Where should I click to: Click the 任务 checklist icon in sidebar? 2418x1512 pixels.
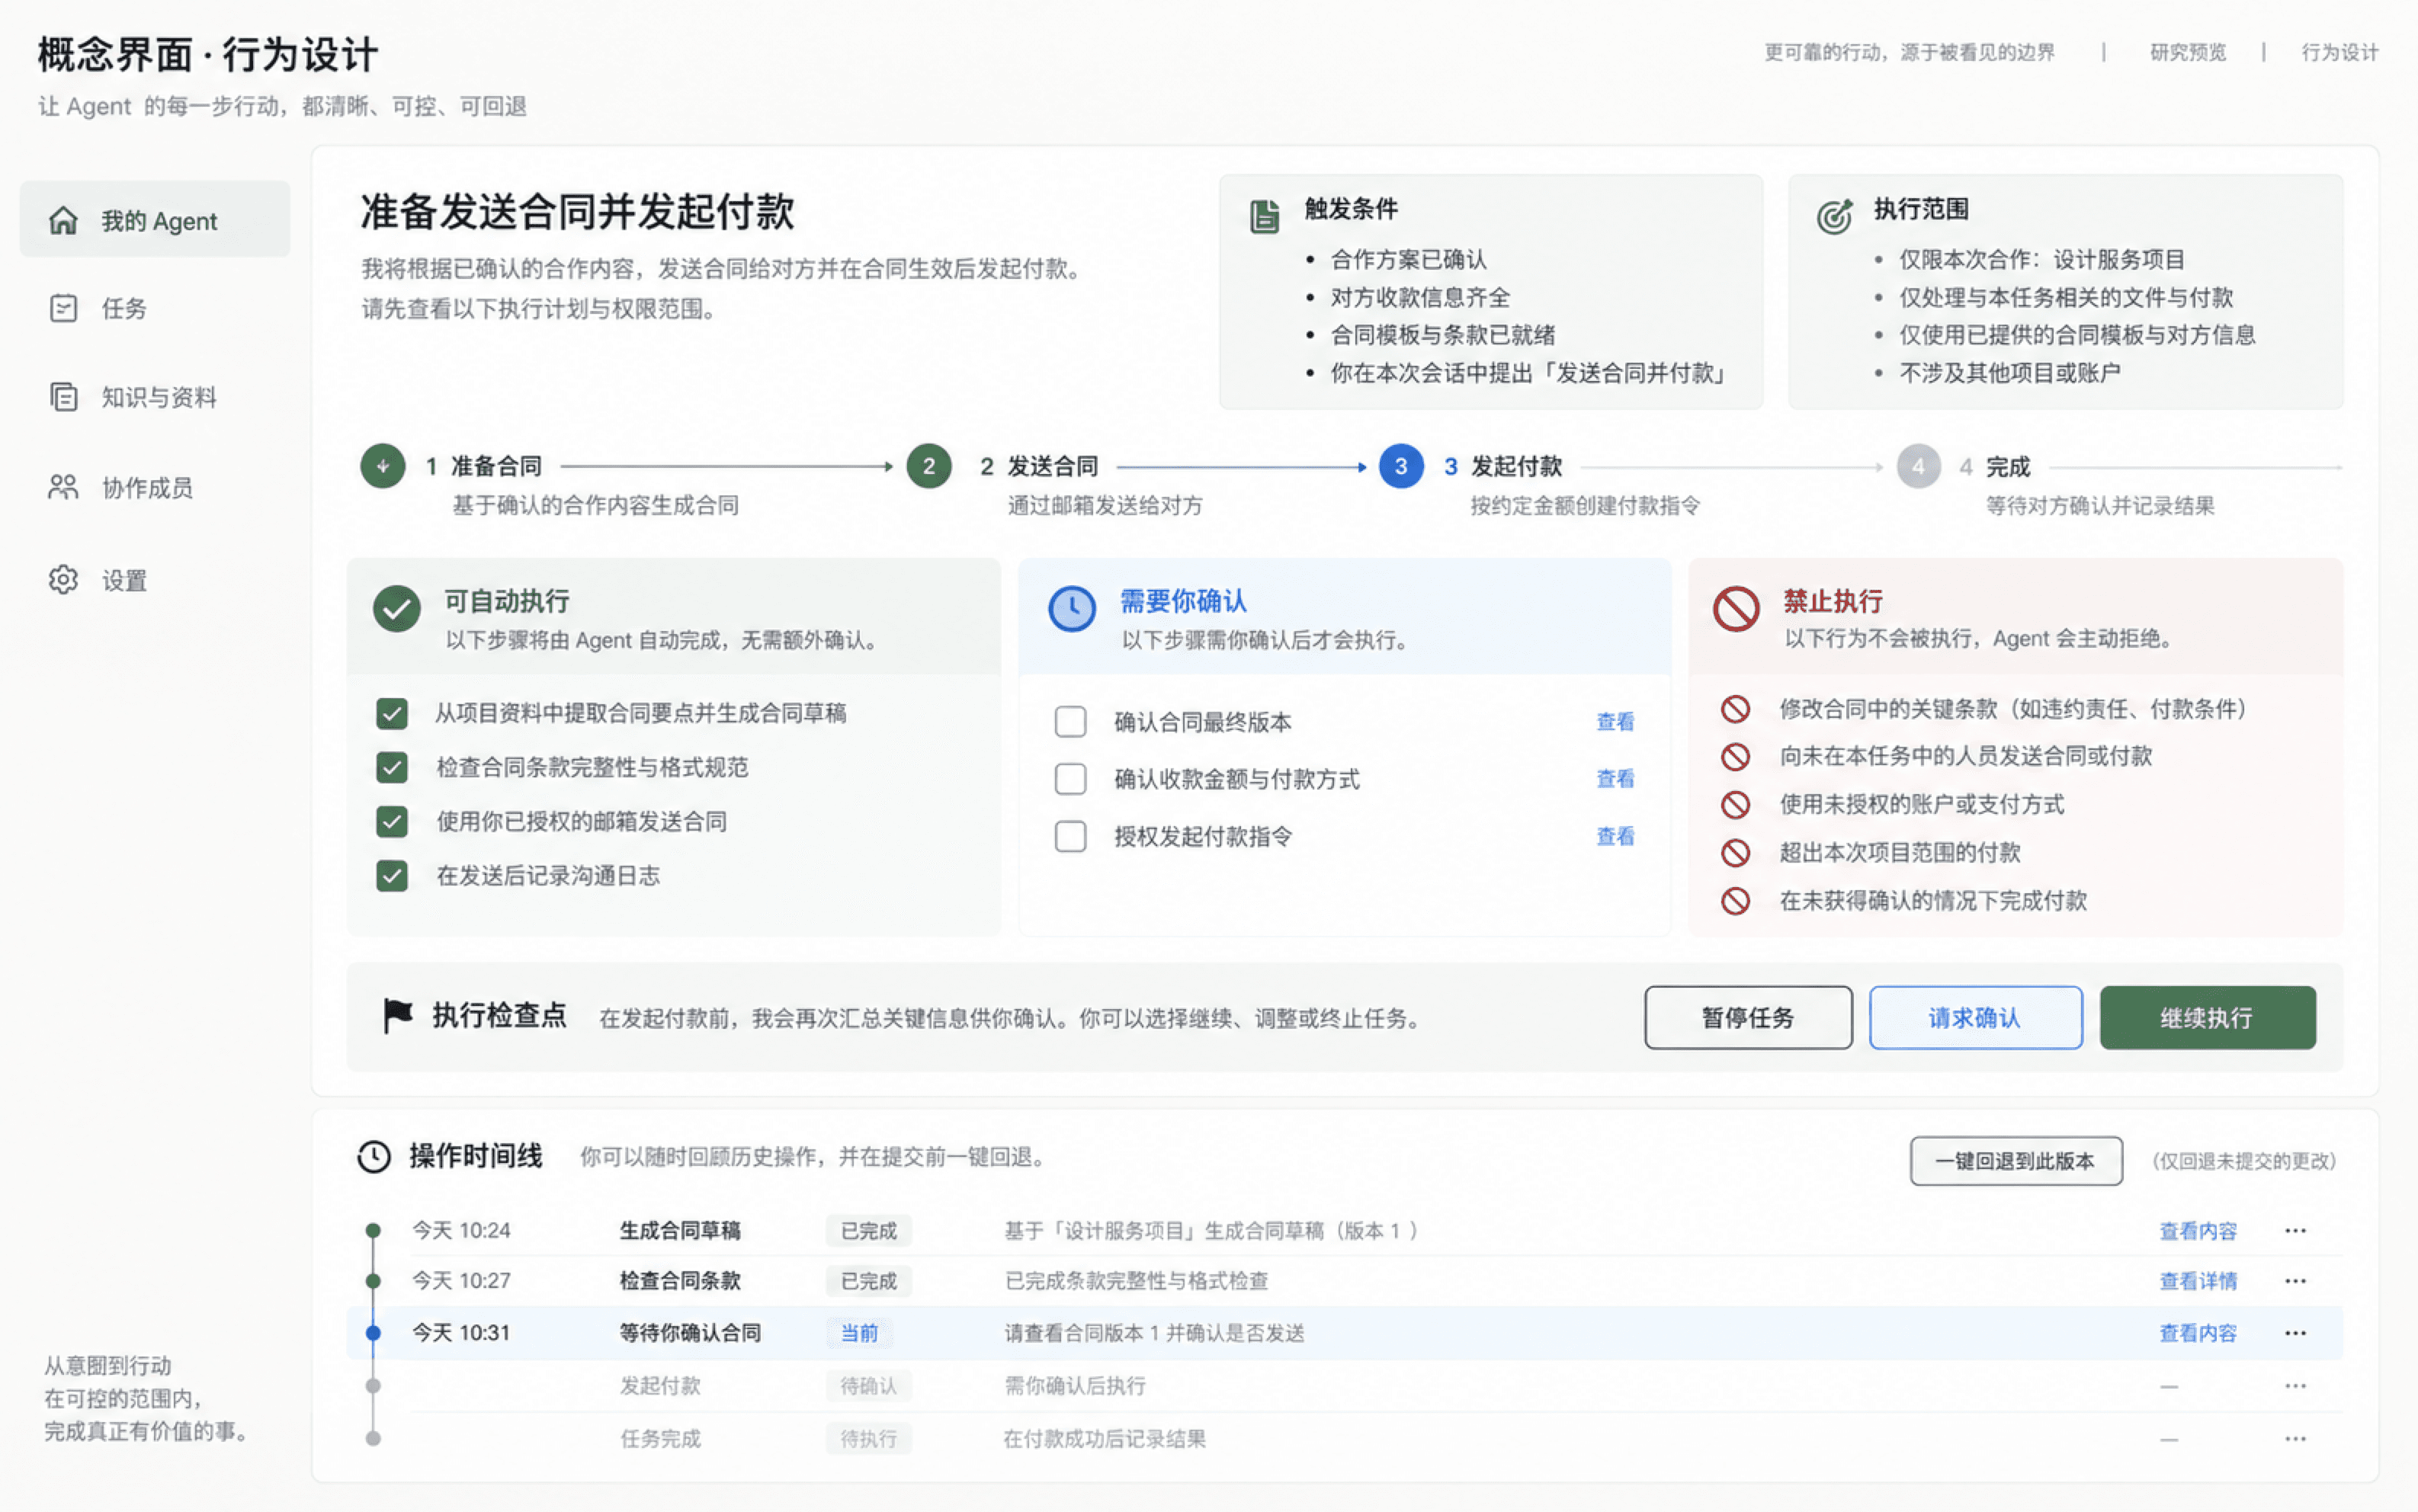click(x=63, y=308)
